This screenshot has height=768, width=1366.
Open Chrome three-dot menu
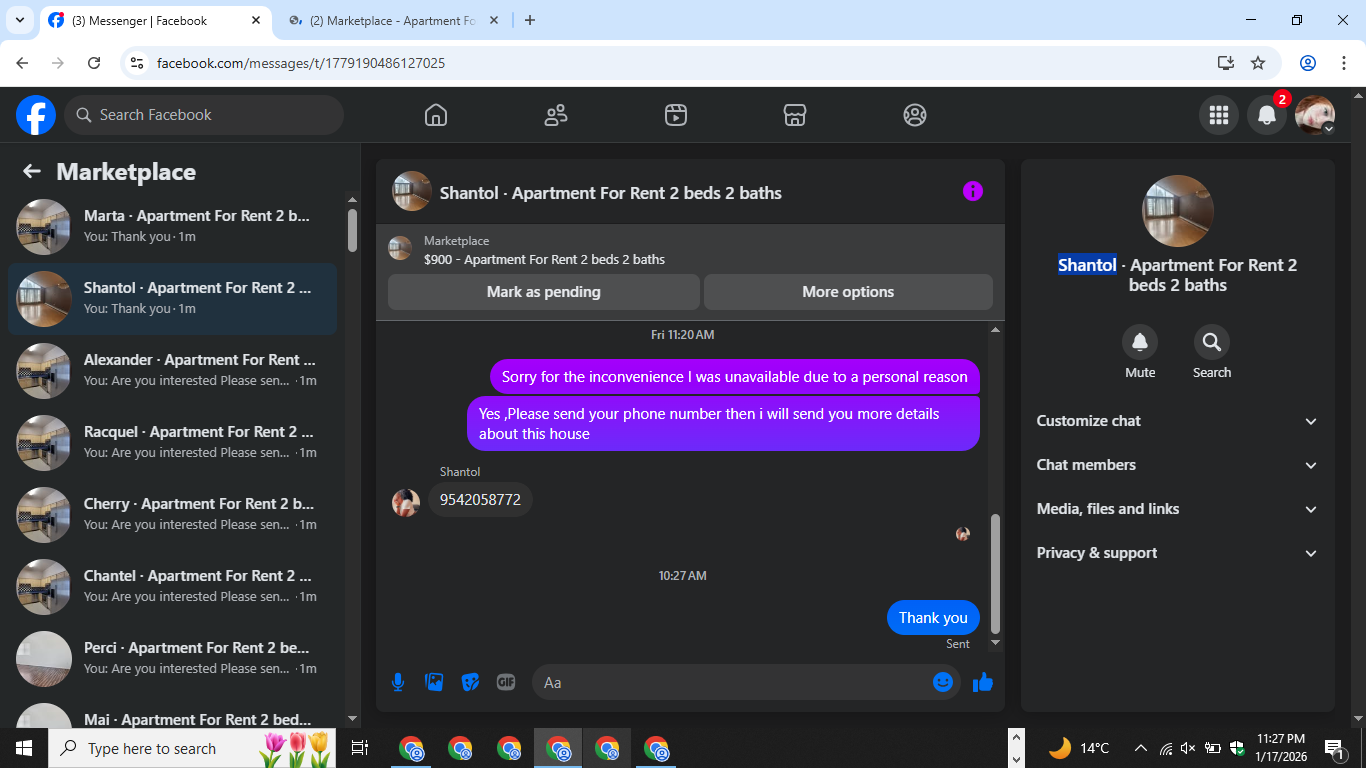[1344, 63]
